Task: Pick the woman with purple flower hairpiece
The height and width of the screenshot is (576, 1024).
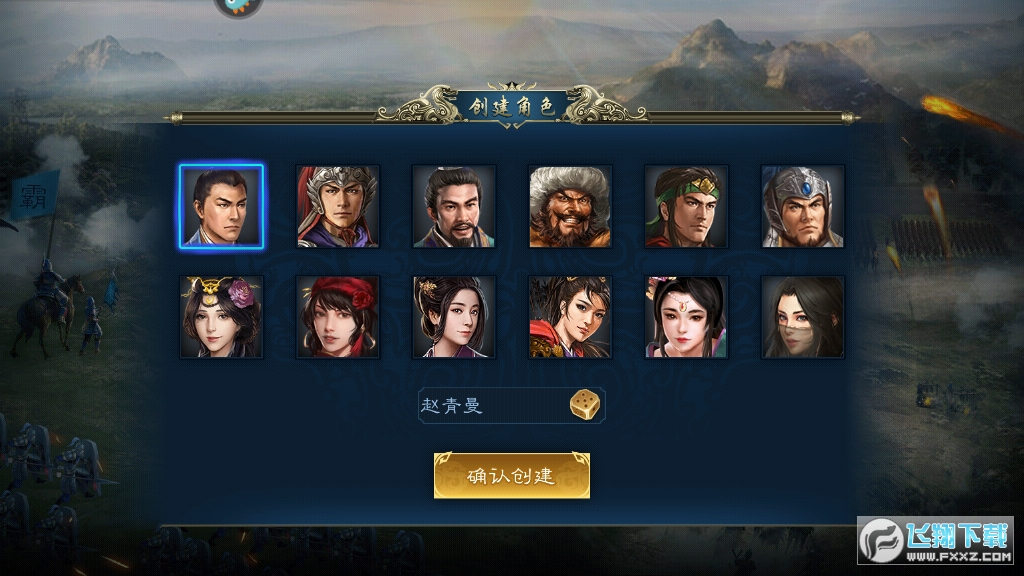Action: tap(221, 317)
